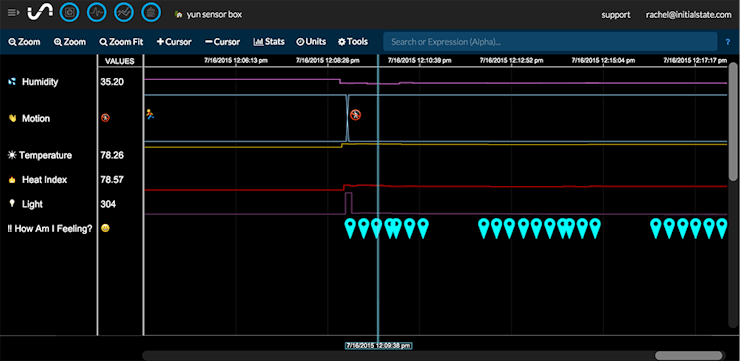
Task: Click the vertical scrollbar thumb
Action: [734, 121]
